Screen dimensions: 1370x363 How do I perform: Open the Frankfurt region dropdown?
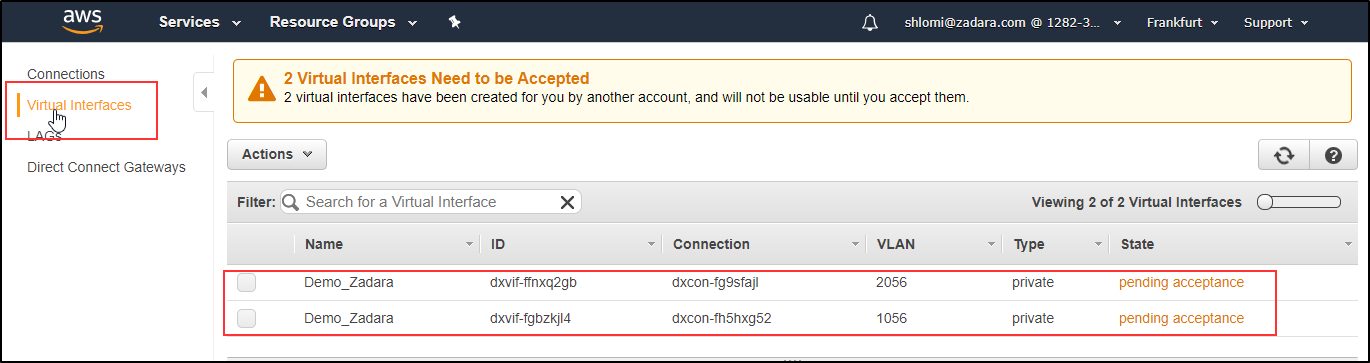(x=1182, y=22)
